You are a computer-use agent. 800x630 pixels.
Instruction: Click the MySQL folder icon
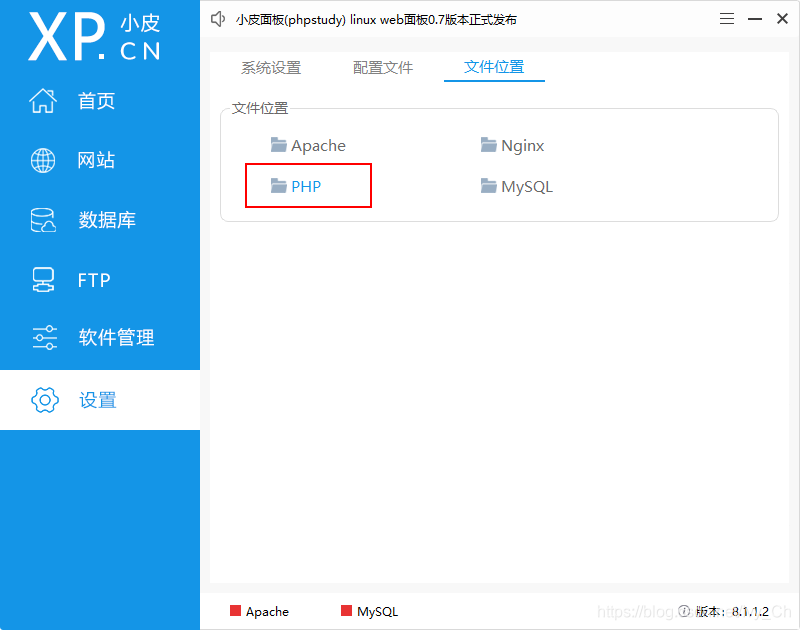coord(488,186)
